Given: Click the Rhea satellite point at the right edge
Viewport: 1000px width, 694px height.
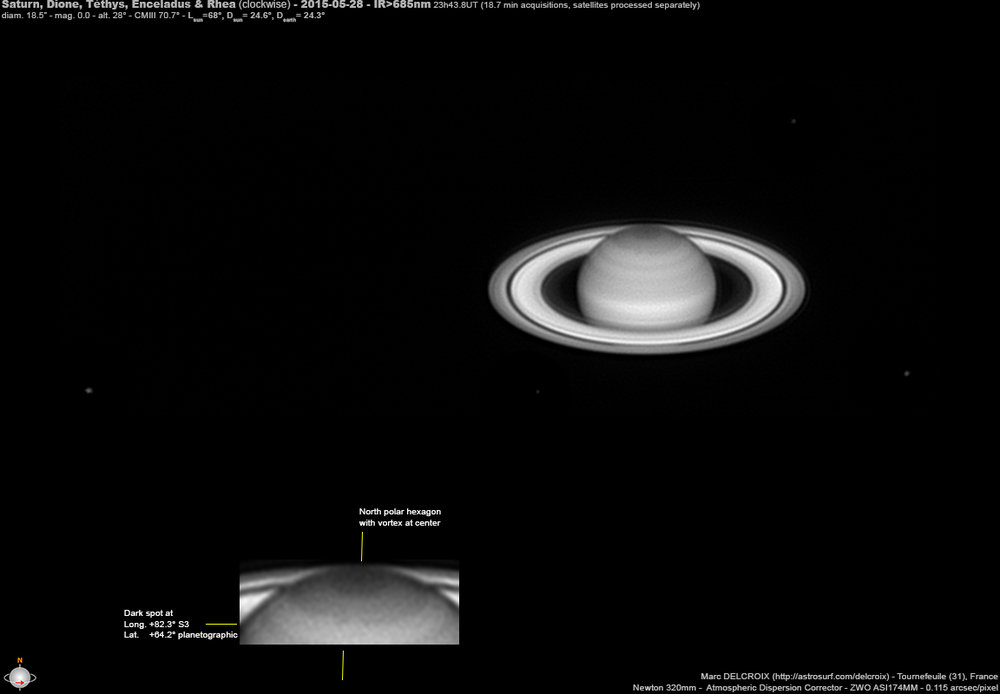Looking at the screenshot, I should click(x=905, y=372).
